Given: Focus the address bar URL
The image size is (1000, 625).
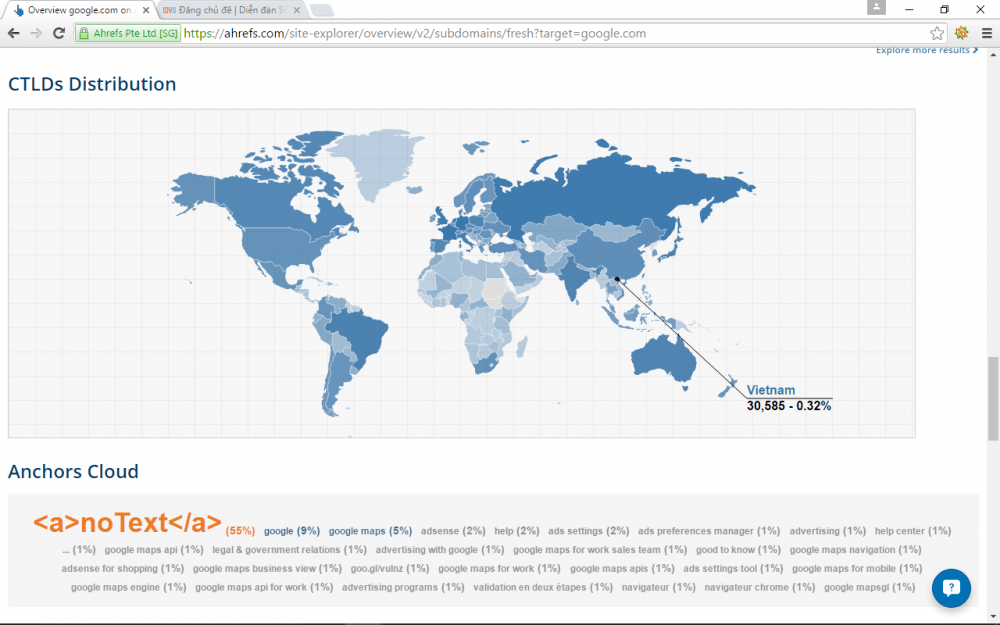Looking at the screenshot, I should tap(415, 33).
